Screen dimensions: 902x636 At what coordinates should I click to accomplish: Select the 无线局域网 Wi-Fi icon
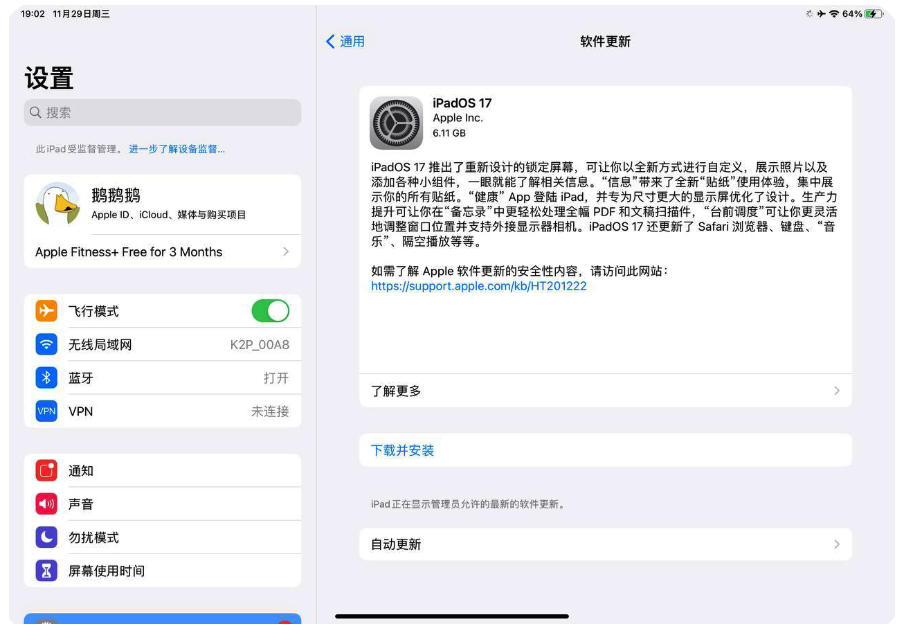(x=46, y=344)
